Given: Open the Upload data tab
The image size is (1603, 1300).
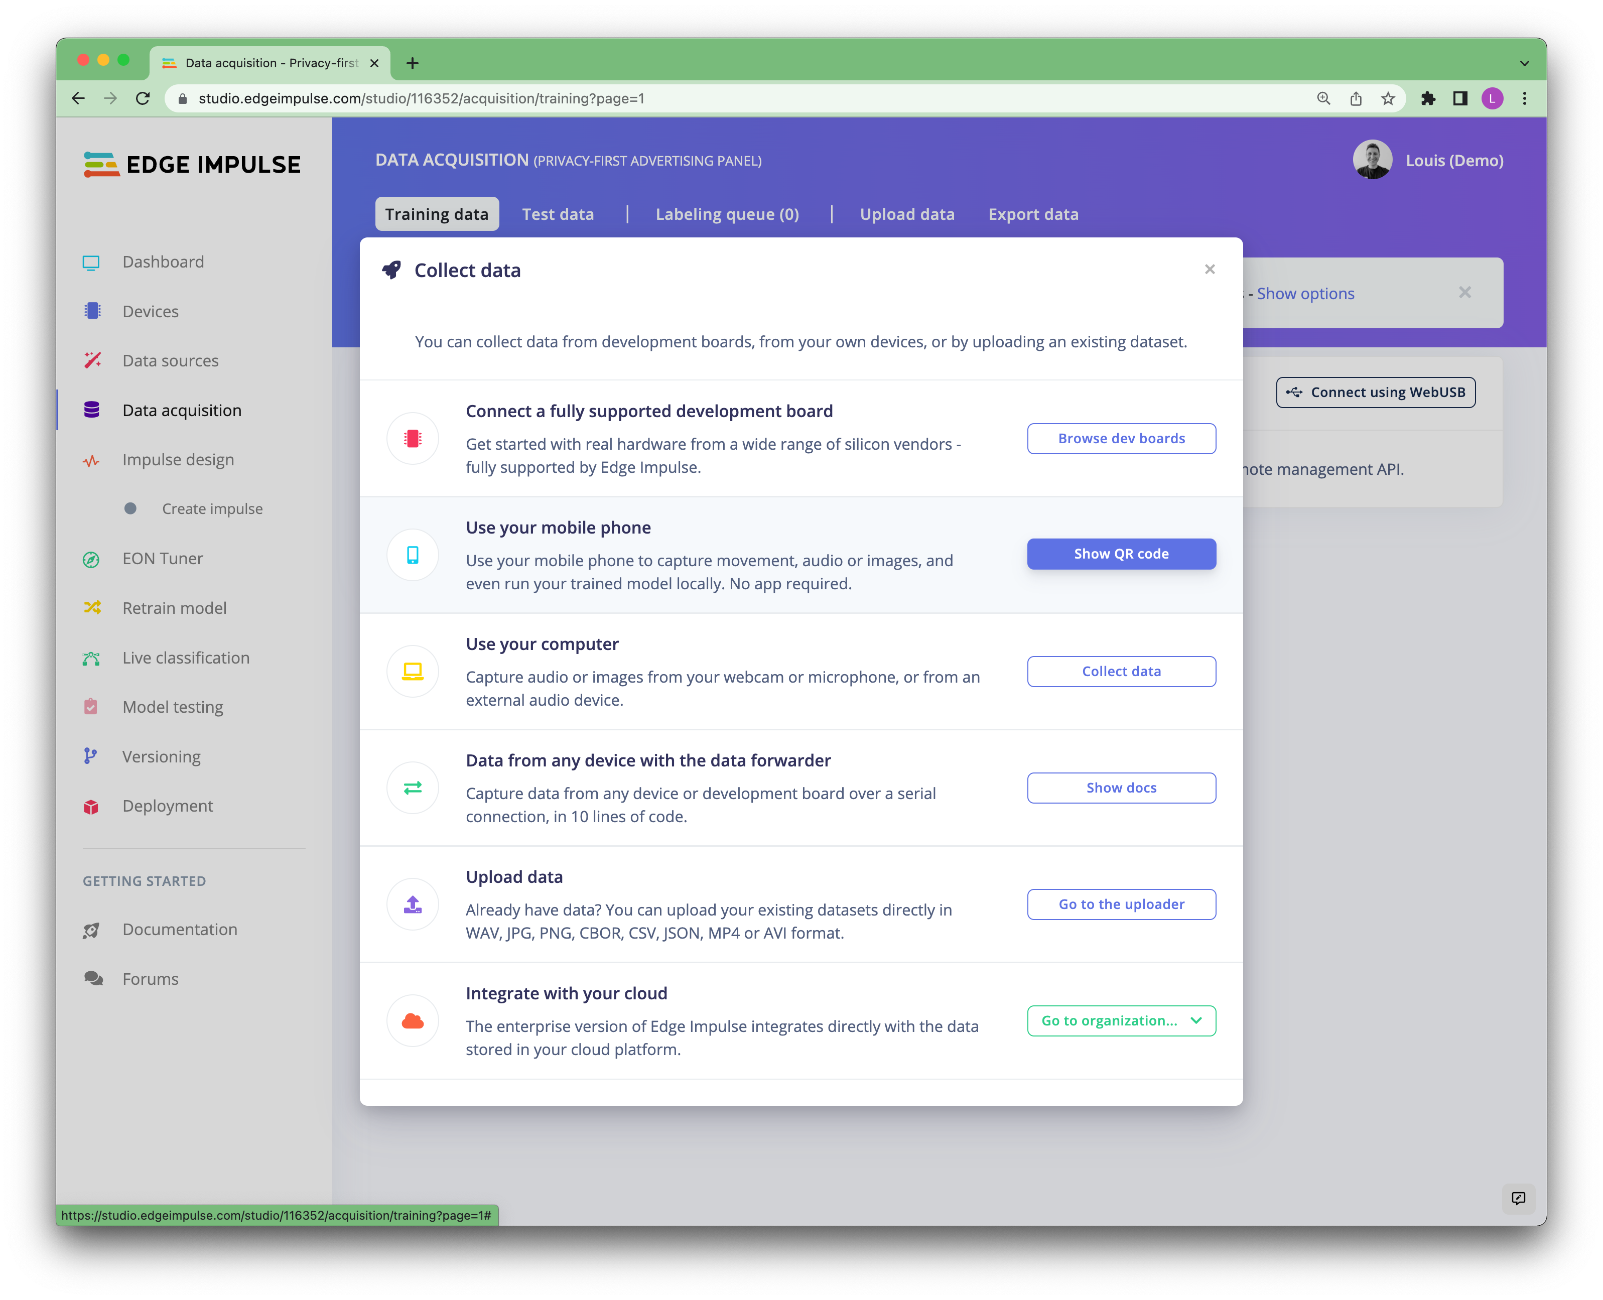Looking at the screenshot, I should coord(907,214).
